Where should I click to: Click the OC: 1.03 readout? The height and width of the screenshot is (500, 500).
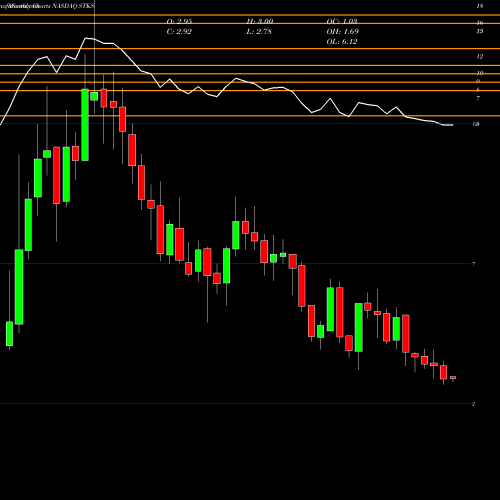point(342,21)
